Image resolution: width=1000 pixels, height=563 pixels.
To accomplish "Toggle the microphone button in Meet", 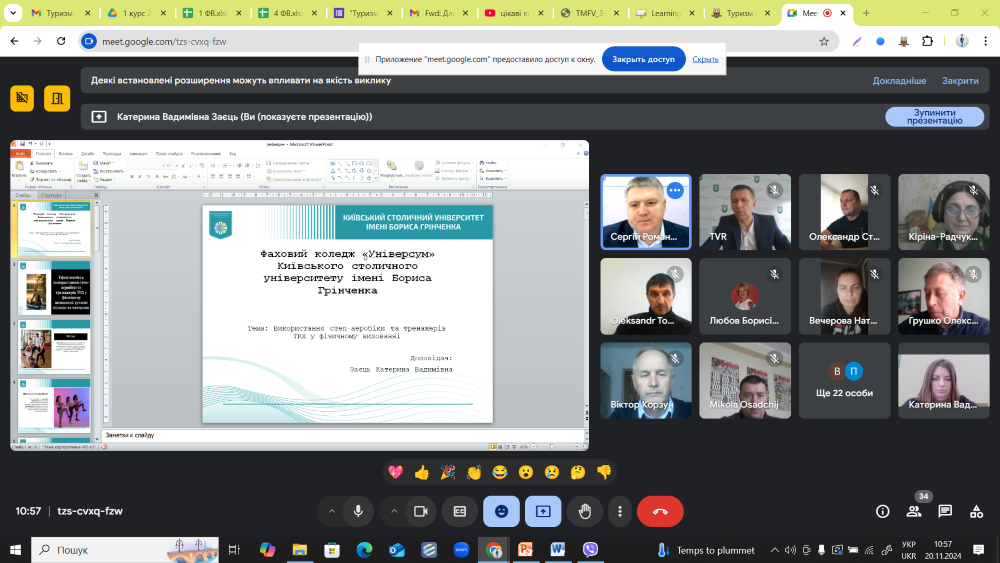I will click(x=358, y=511).
